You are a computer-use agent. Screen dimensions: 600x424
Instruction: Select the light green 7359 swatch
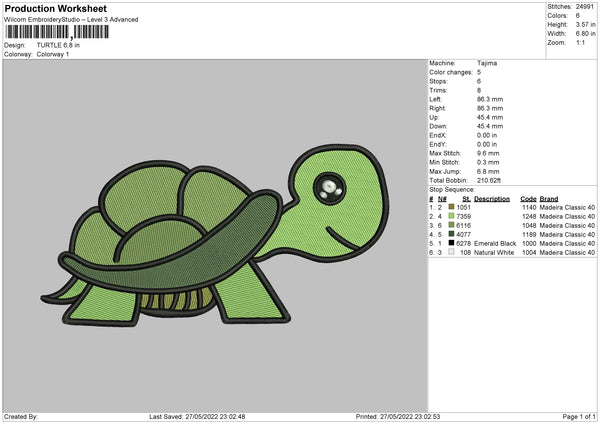(451, 216)
